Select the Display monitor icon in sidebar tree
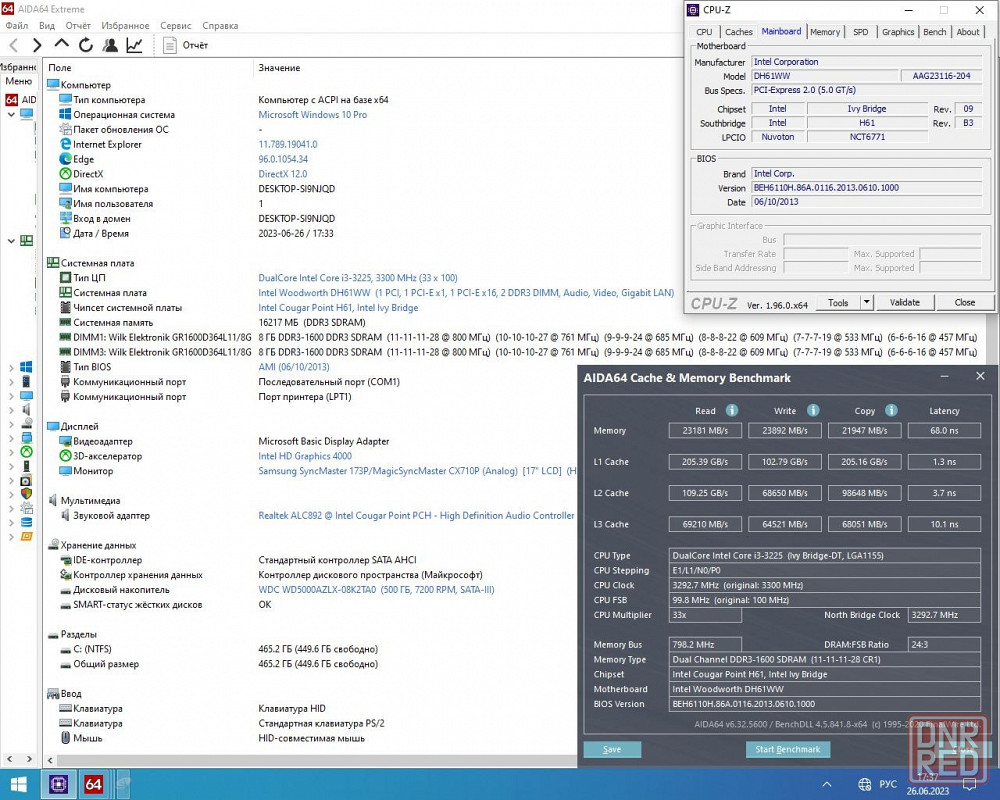Screen dimensions: 1000x800 pyautogui.click(x=26, y=396)
